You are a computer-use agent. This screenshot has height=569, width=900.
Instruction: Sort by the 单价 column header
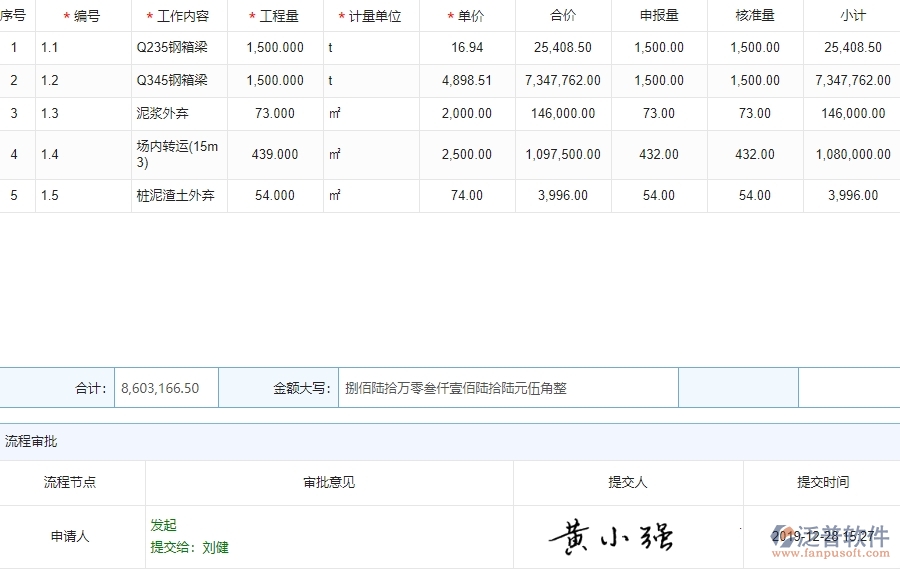coord(469,16)
